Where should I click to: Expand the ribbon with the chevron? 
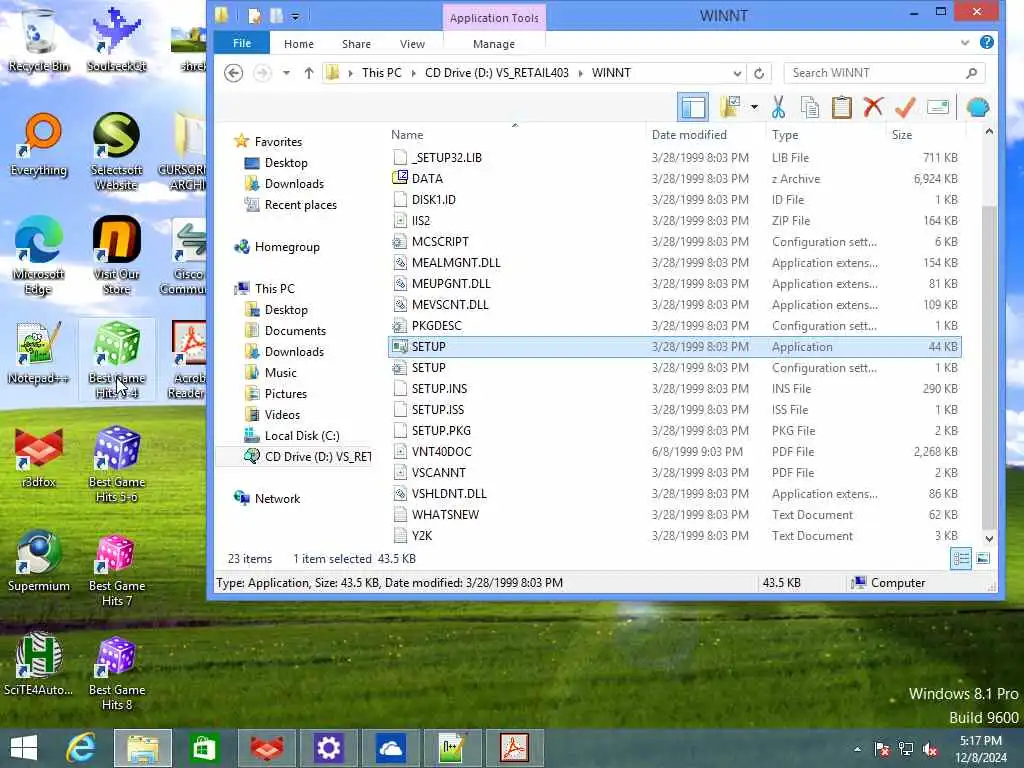click(x=965, y=42)
